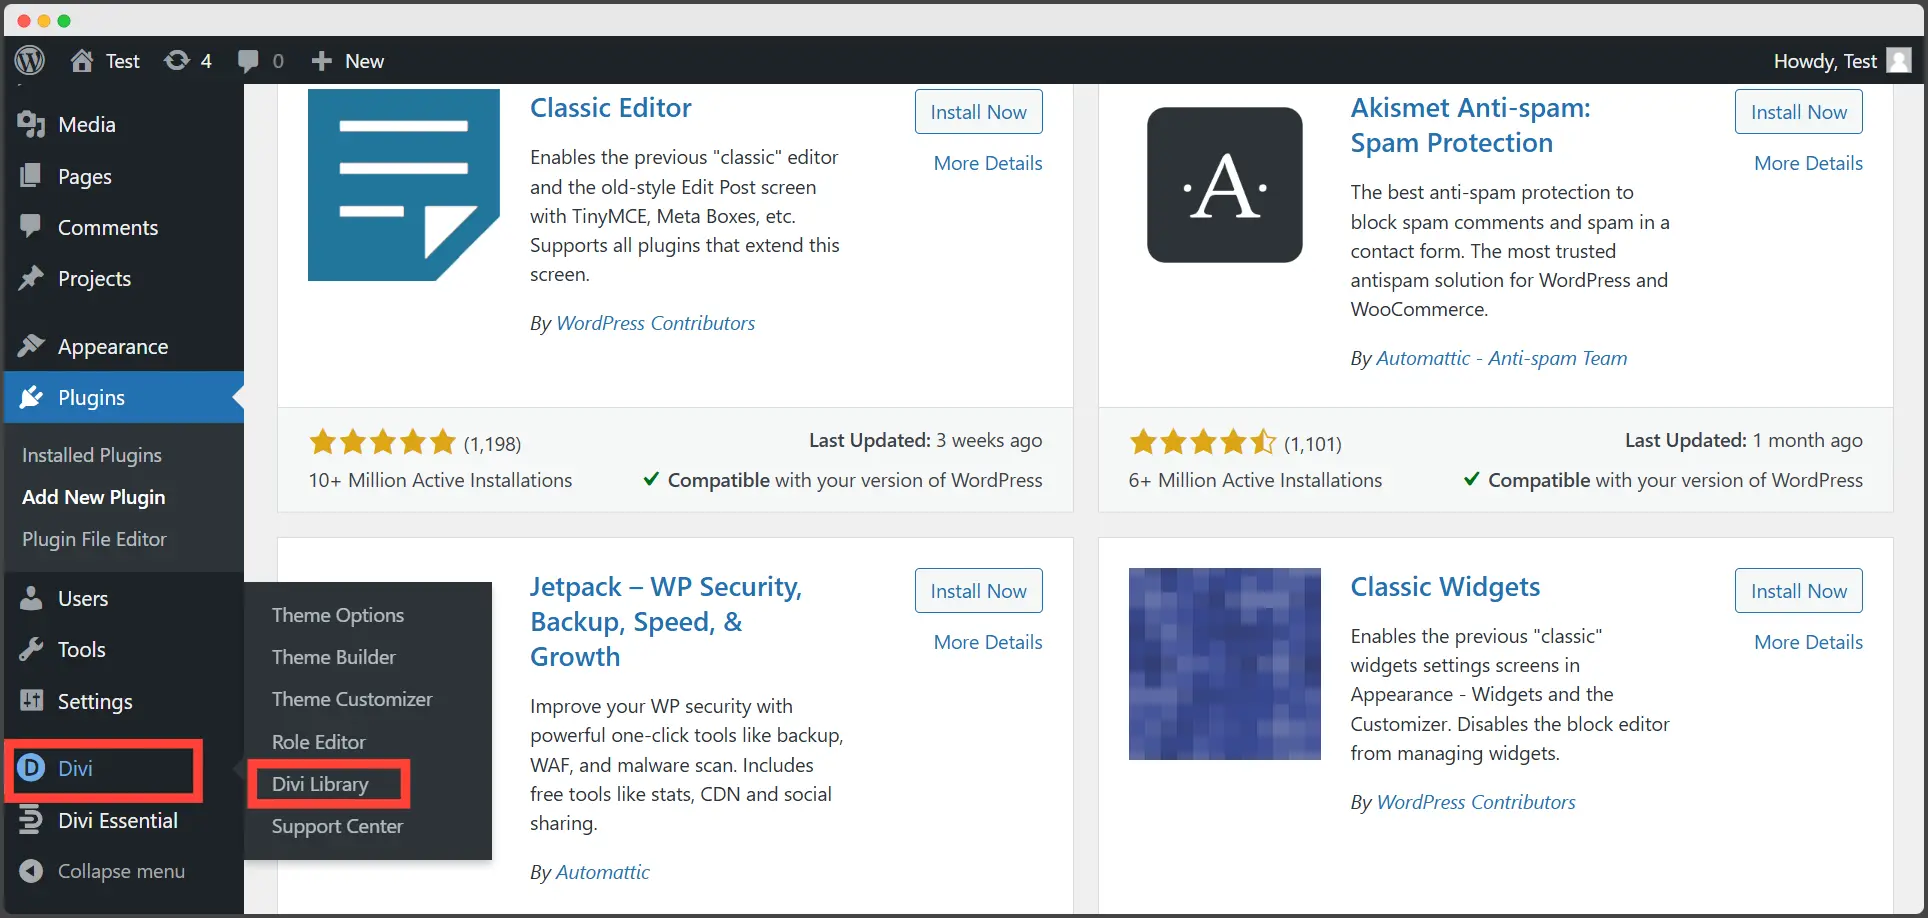
Task: Click the Classic Editor plugin thumbnail
Action: (x=404, y=185)
